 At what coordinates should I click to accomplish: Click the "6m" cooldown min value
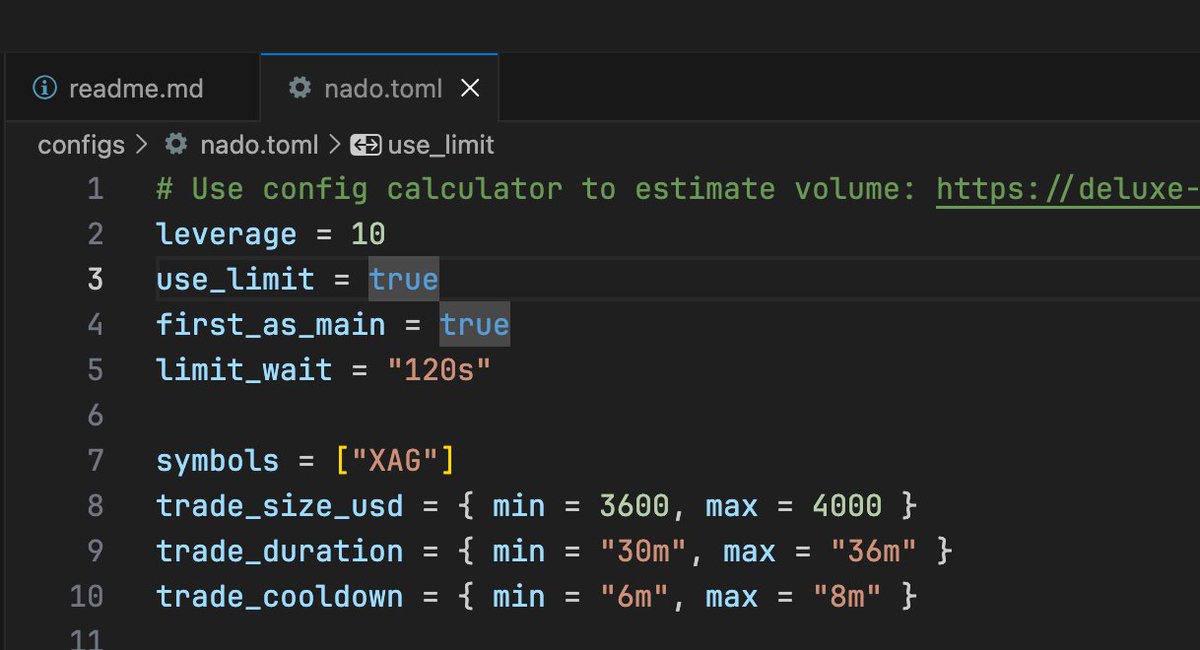pyautogui.click(x=634, y=596)
